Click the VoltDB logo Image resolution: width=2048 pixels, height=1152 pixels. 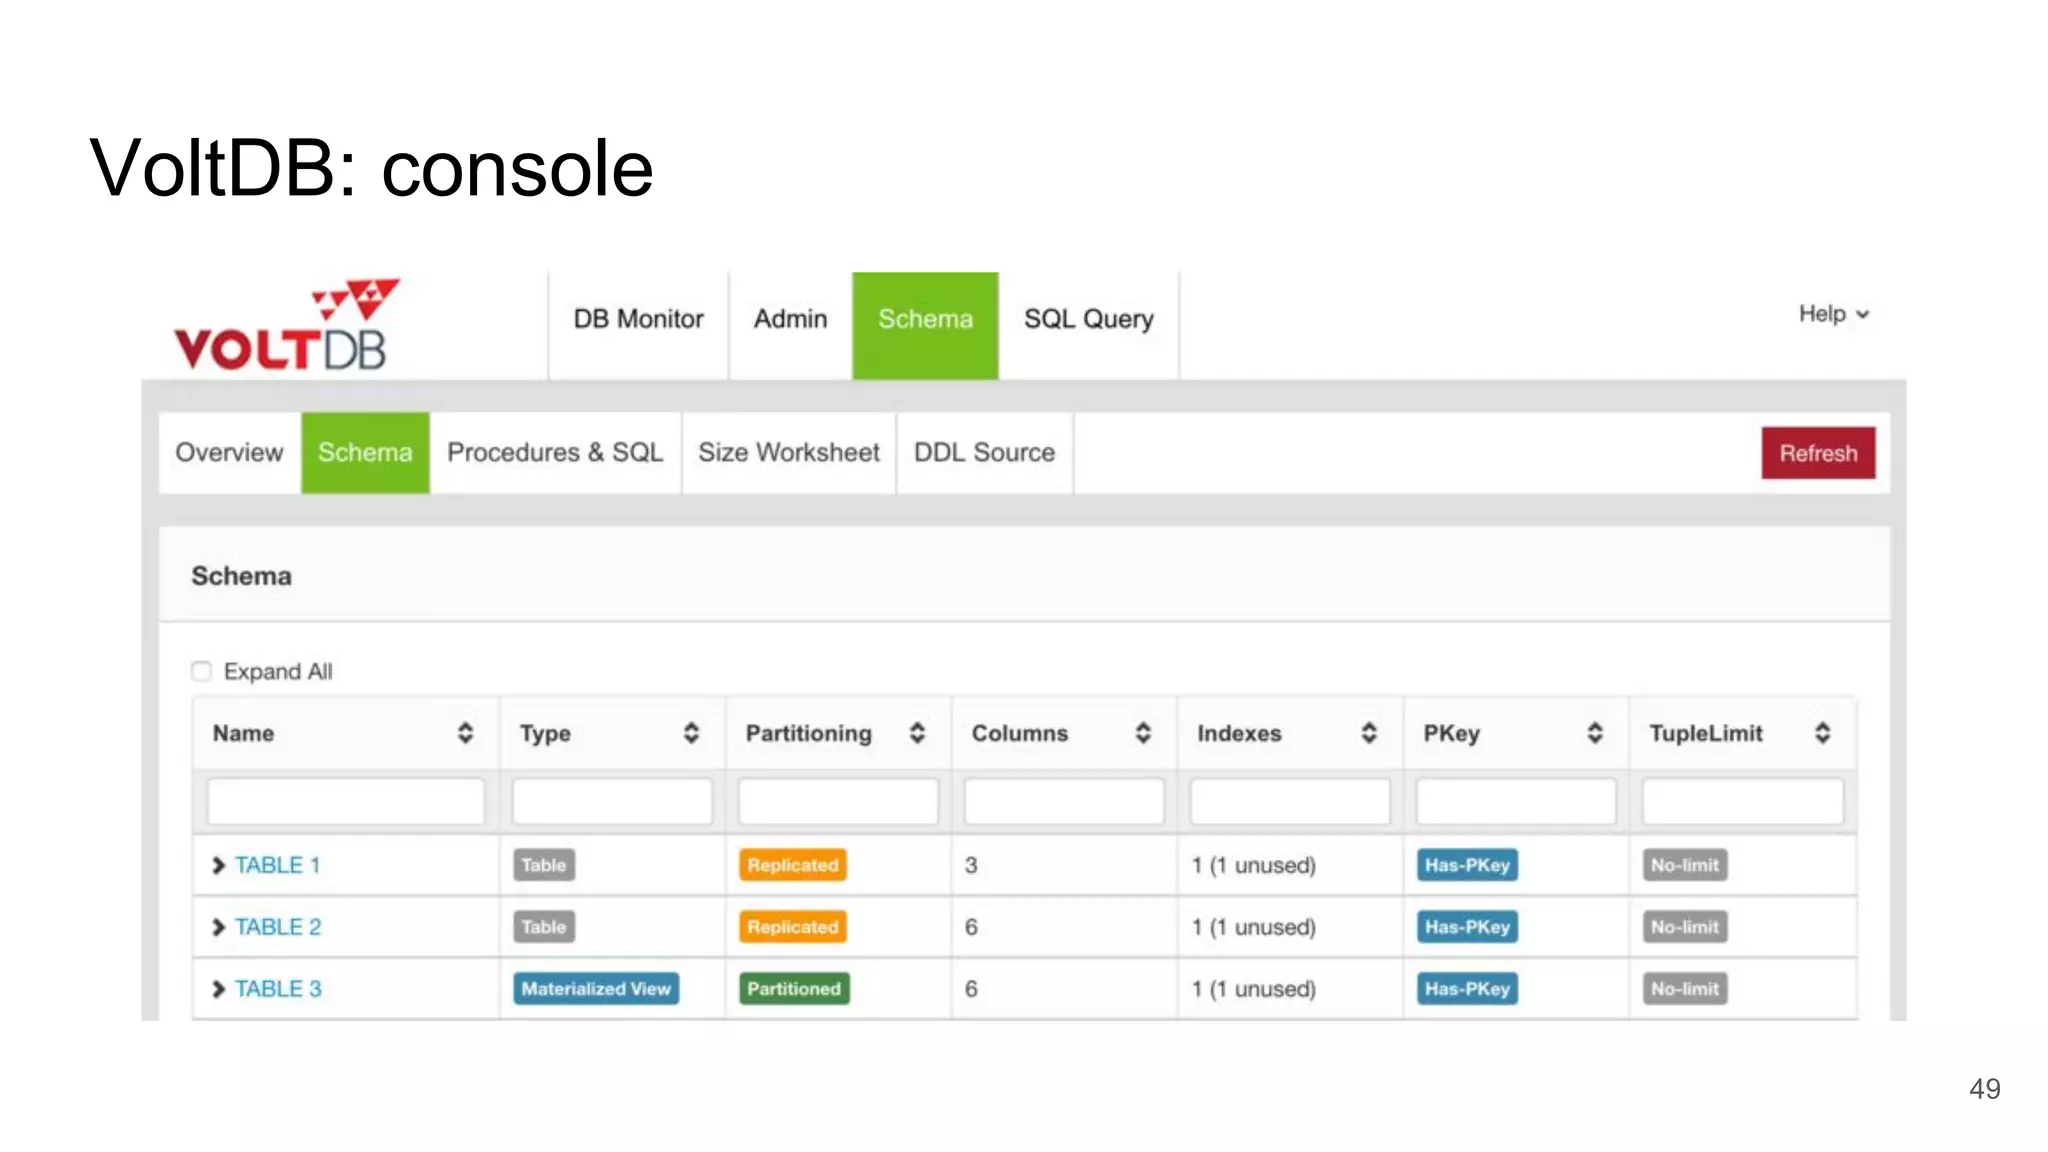(x=287, y=325)
